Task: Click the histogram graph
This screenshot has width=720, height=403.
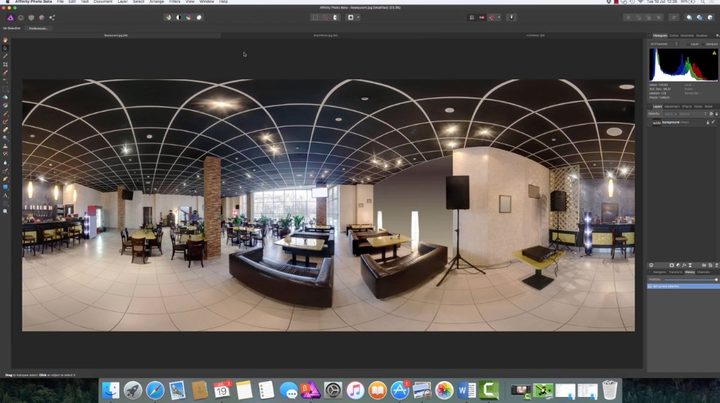Action: 683,65
